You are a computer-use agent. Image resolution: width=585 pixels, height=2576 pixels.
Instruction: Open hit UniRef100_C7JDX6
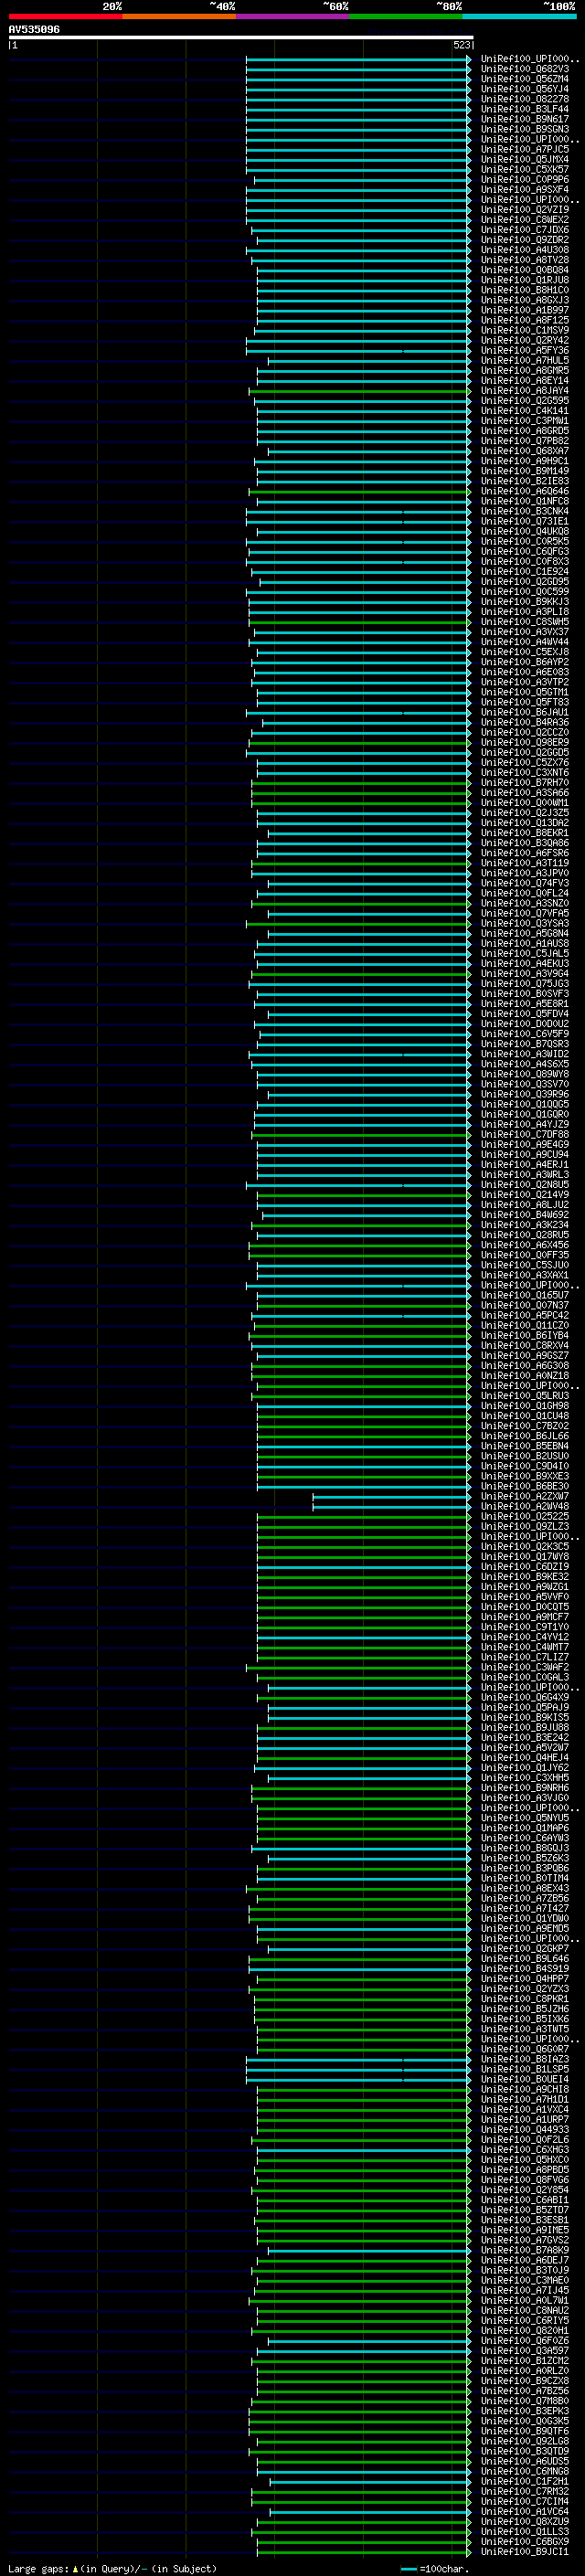tap(525, 230)
